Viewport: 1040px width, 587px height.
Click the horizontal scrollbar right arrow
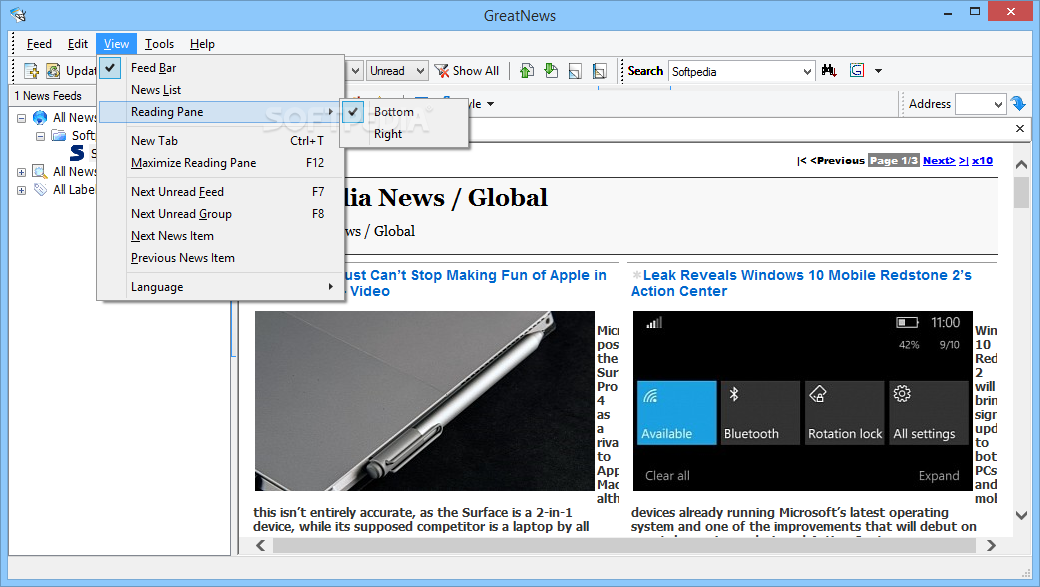991,545
